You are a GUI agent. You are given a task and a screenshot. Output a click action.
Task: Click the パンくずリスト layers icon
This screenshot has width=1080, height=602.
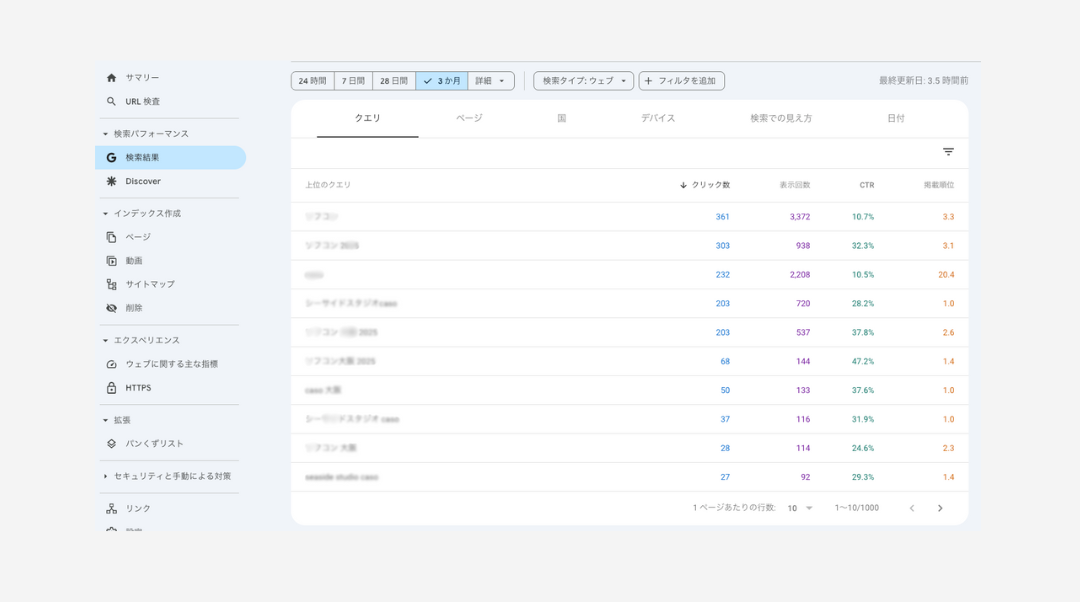(x=112, y=444)
